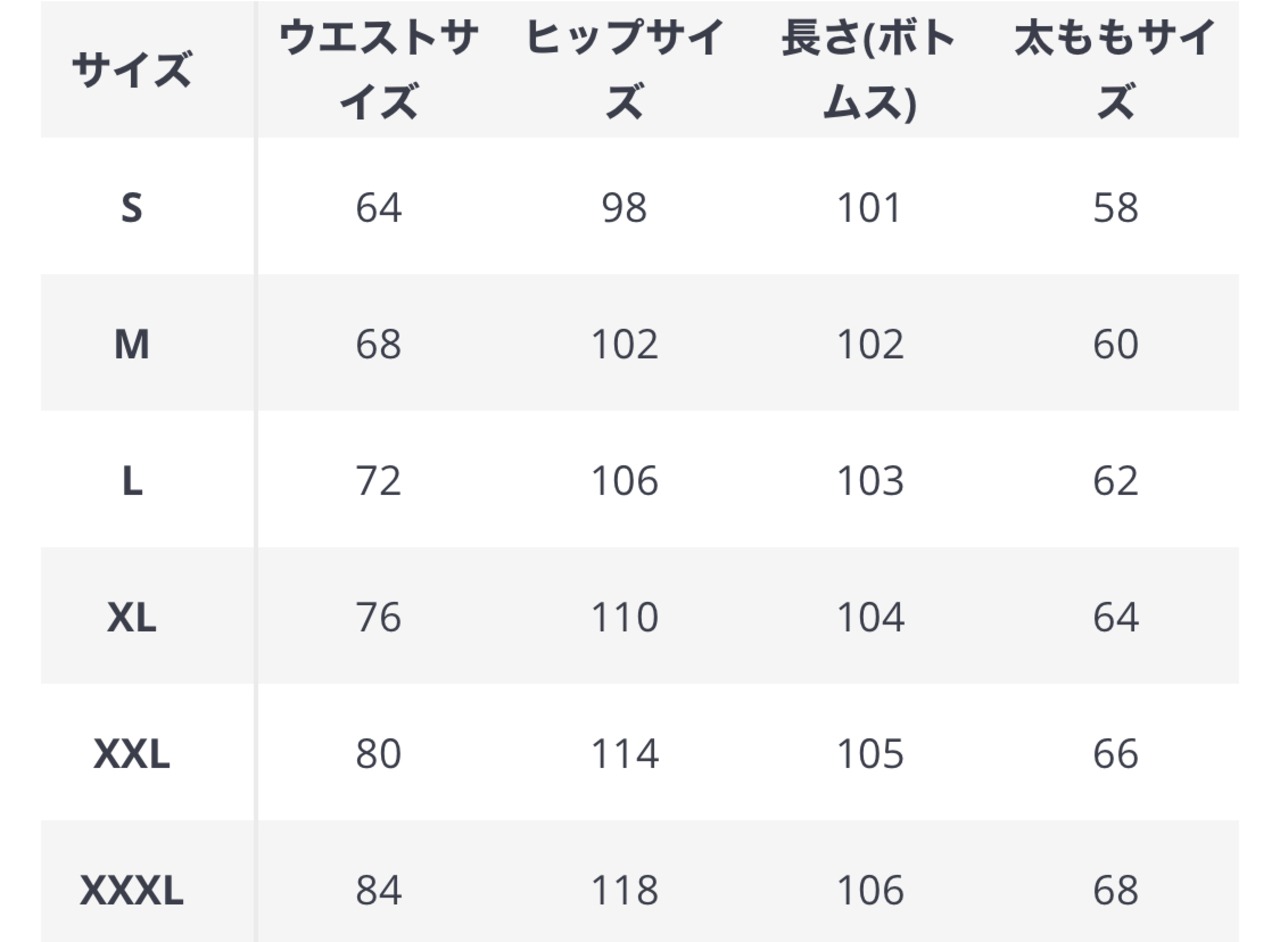This screenshot has width=1280, height=942.
Task: Click hip value 114 in XXL row
Action: (624, 754)
